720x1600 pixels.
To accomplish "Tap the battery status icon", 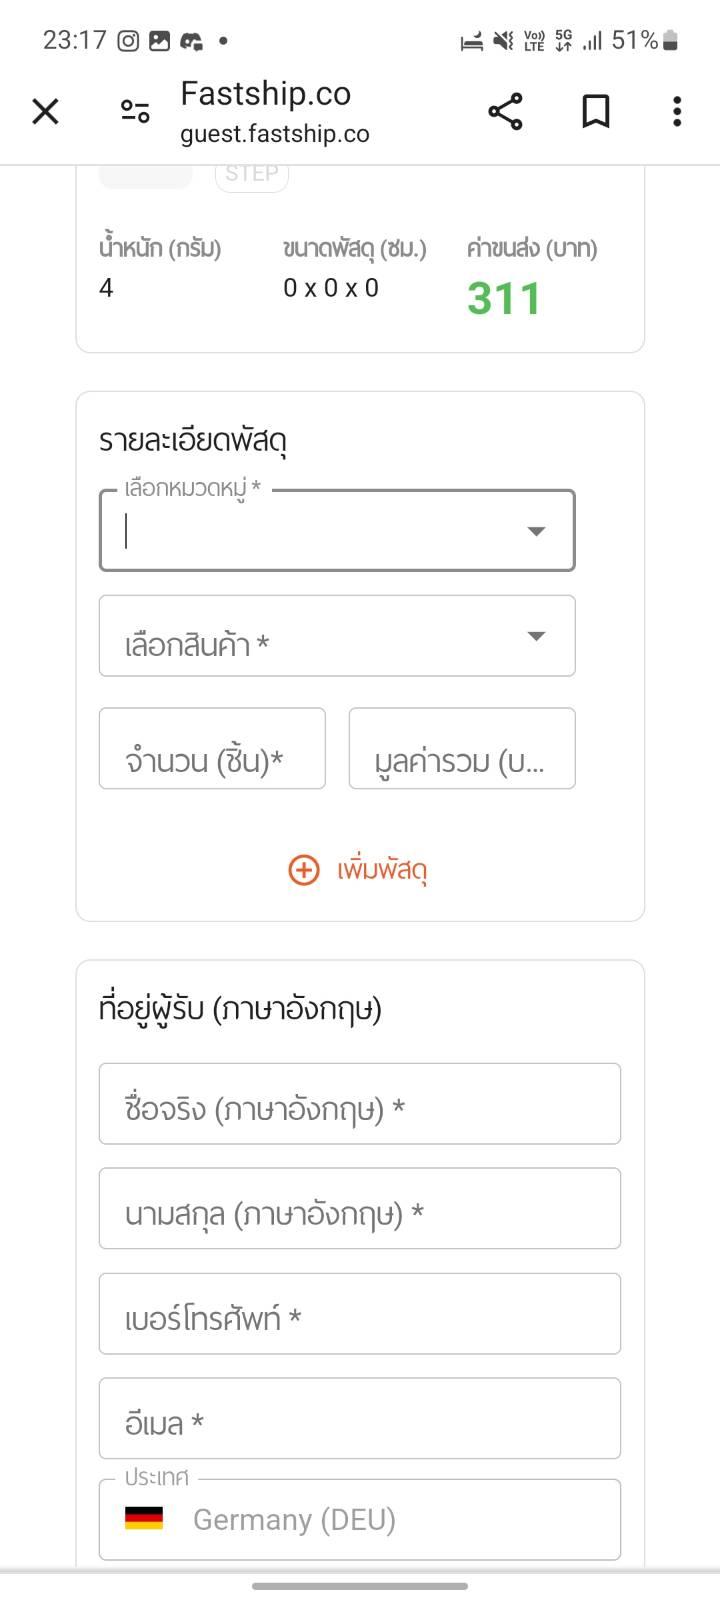I will (670, 41).
